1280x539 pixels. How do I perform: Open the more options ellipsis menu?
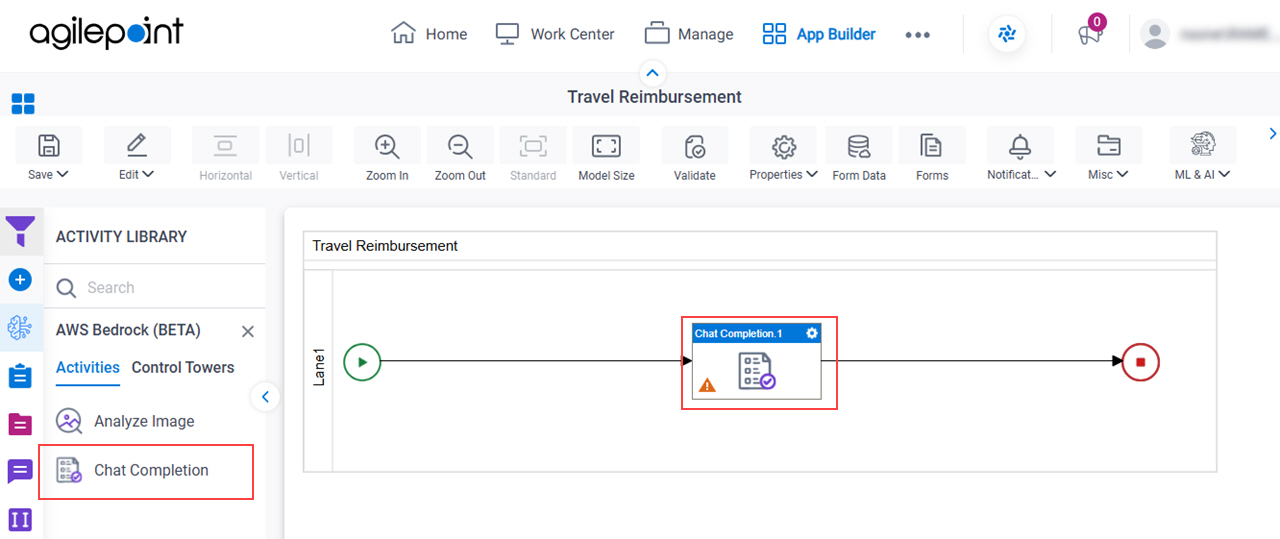point(918,34)
